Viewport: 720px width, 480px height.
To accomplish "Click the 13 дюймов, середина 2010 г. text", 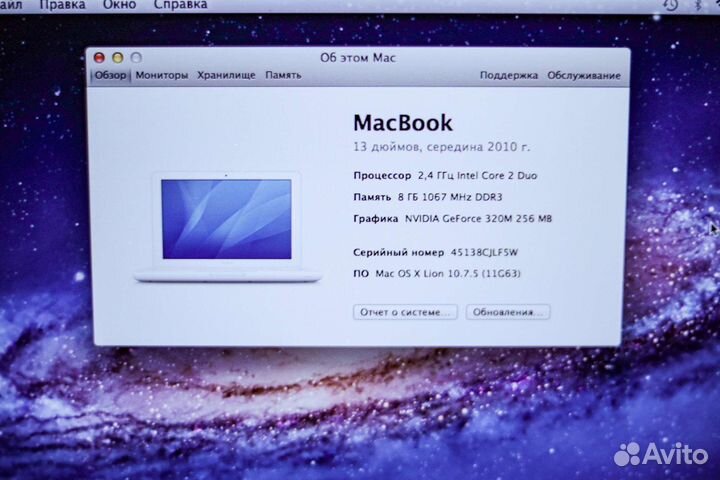I will (x=441, y=147).
